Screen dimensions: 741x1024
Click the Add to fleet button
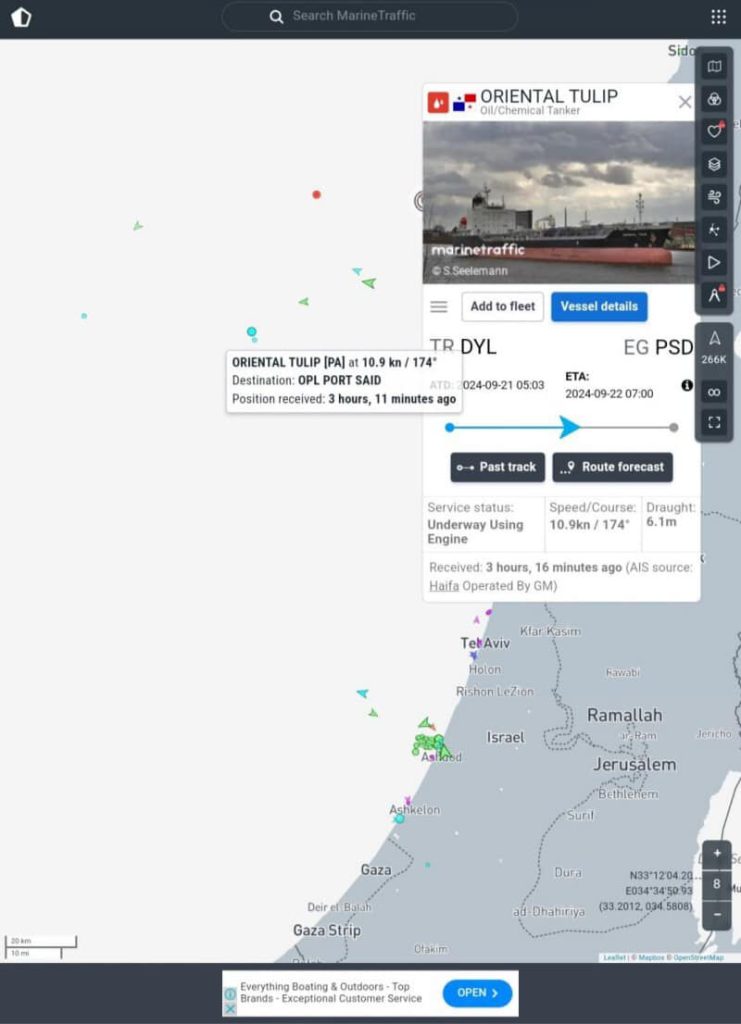(x=502, y=306)
